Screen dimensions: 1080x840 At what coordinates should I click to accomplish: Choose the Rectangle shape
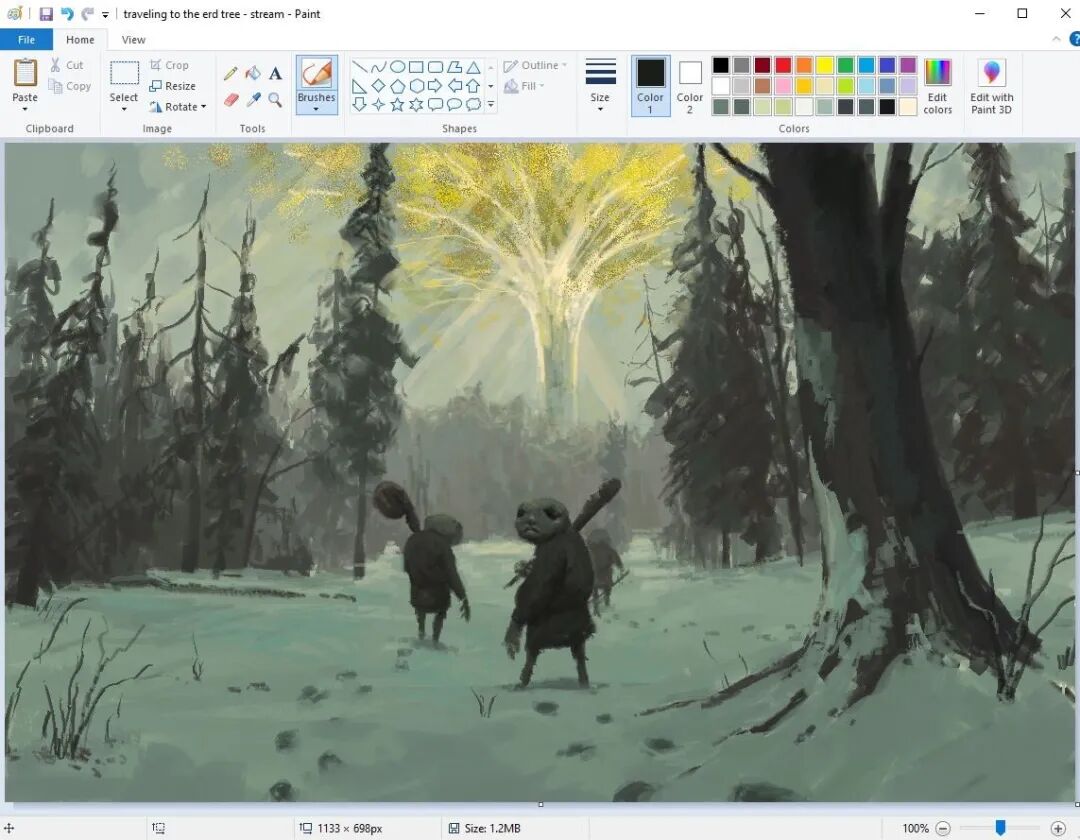point(416,67)
